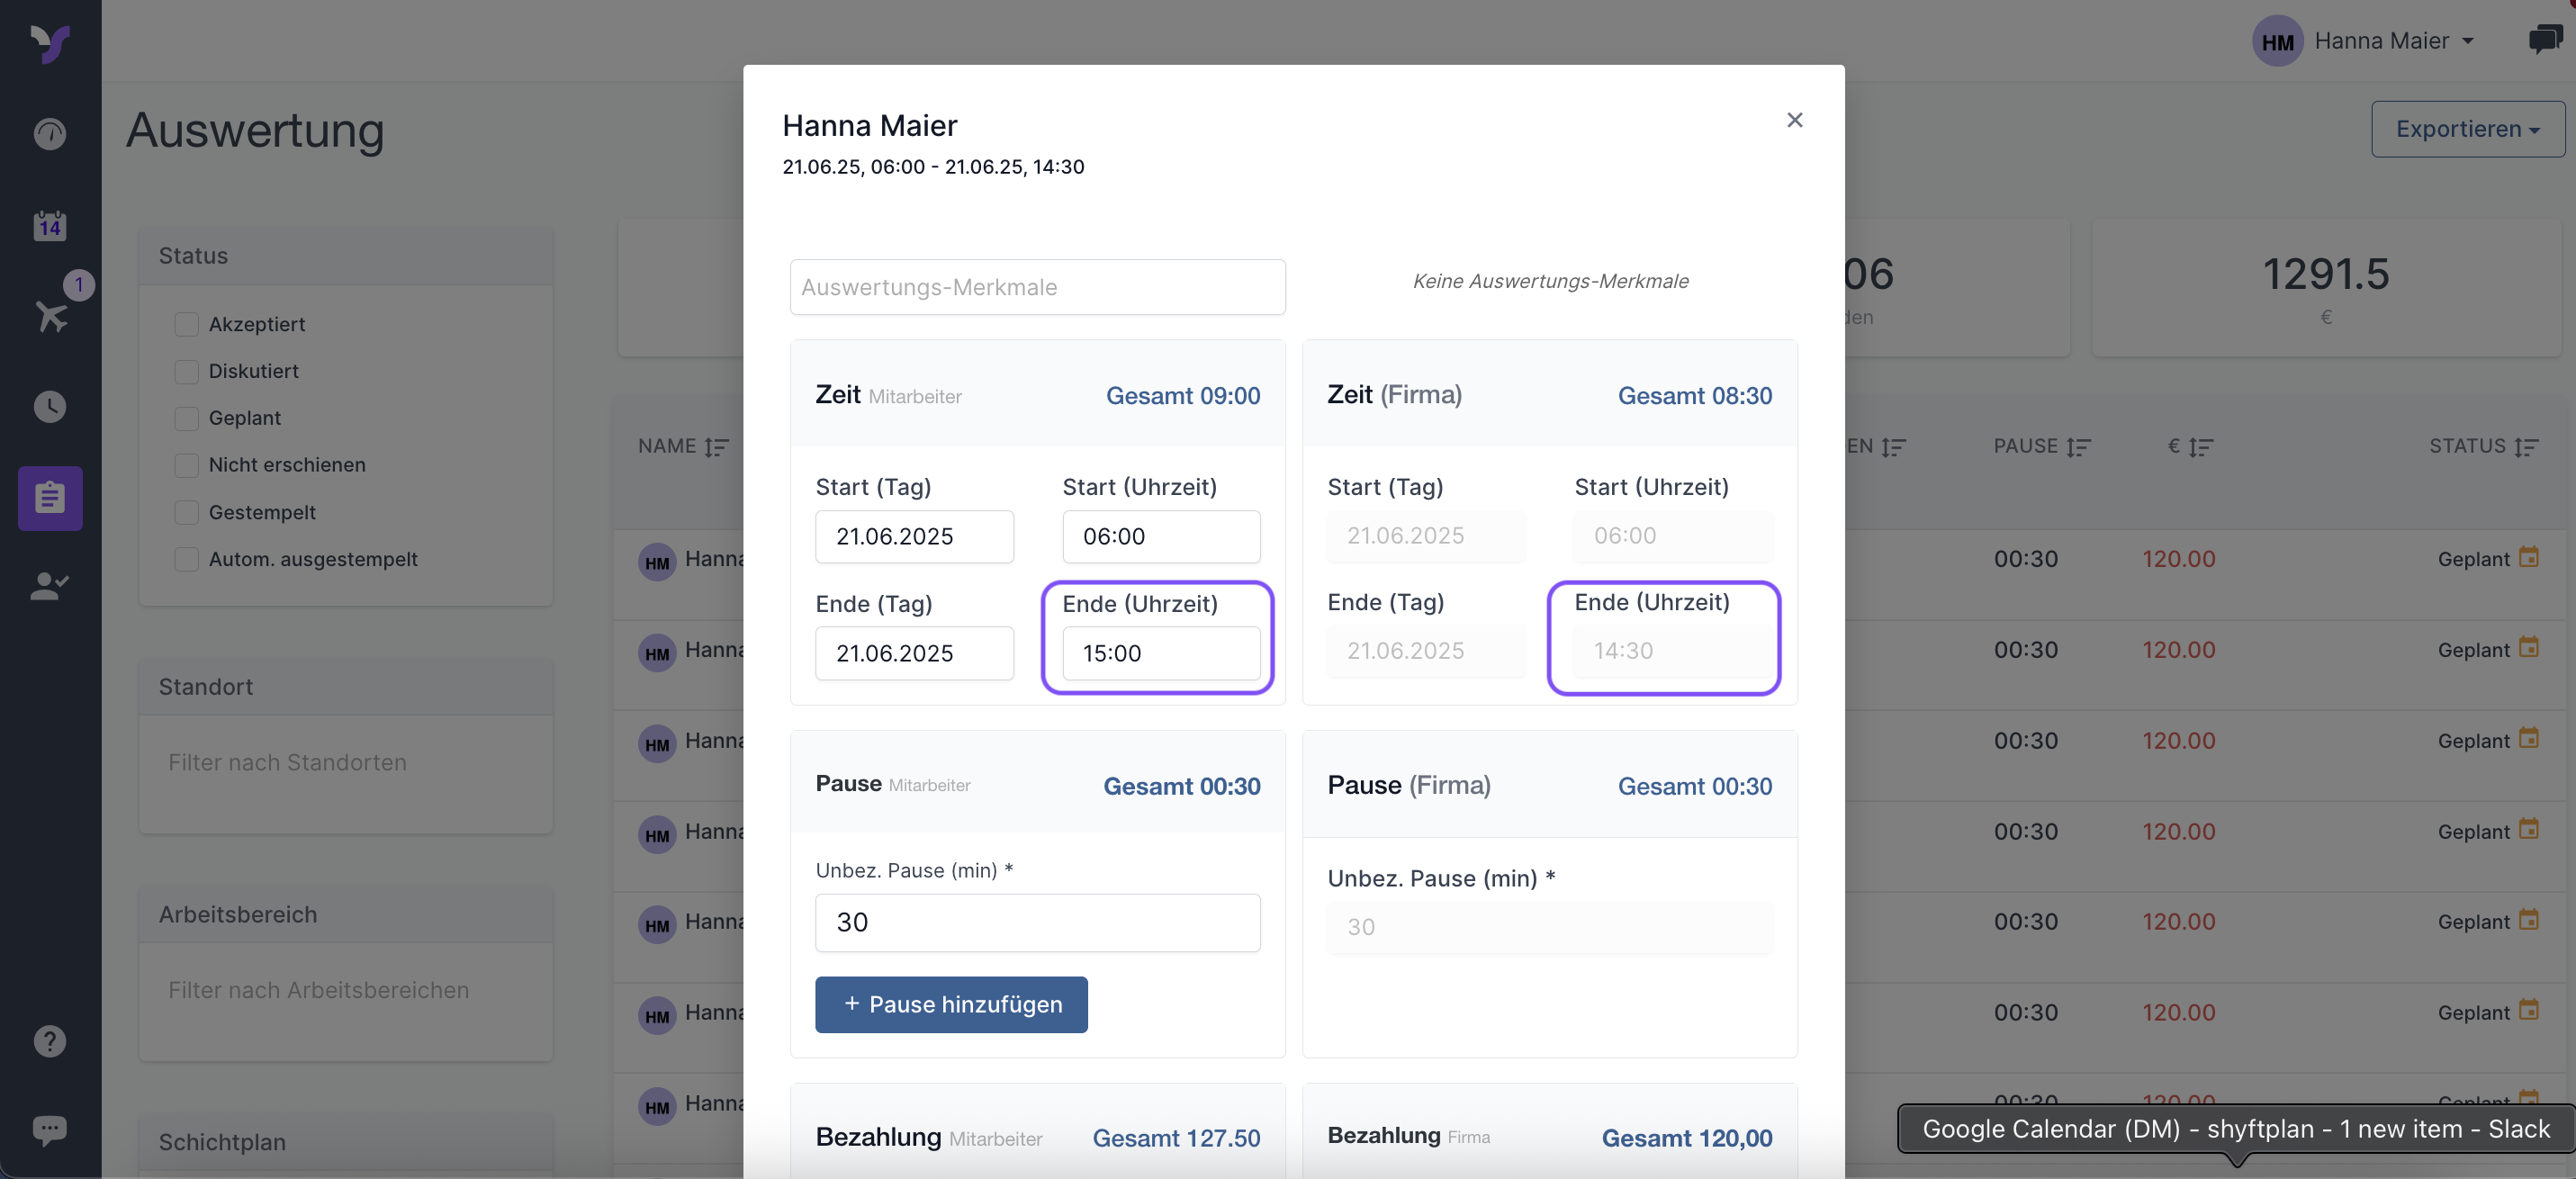This screenshot has width=2576, height=1179.
Task: Click the Slack notification tooltip
Action: [x=2235, y=1129]
